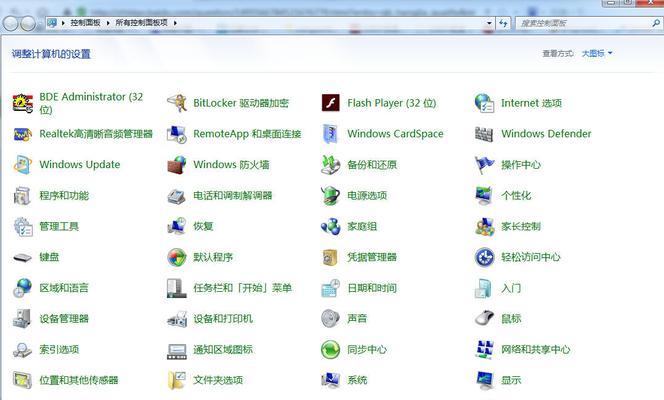Click the 恢复 icon

[177, 226]
